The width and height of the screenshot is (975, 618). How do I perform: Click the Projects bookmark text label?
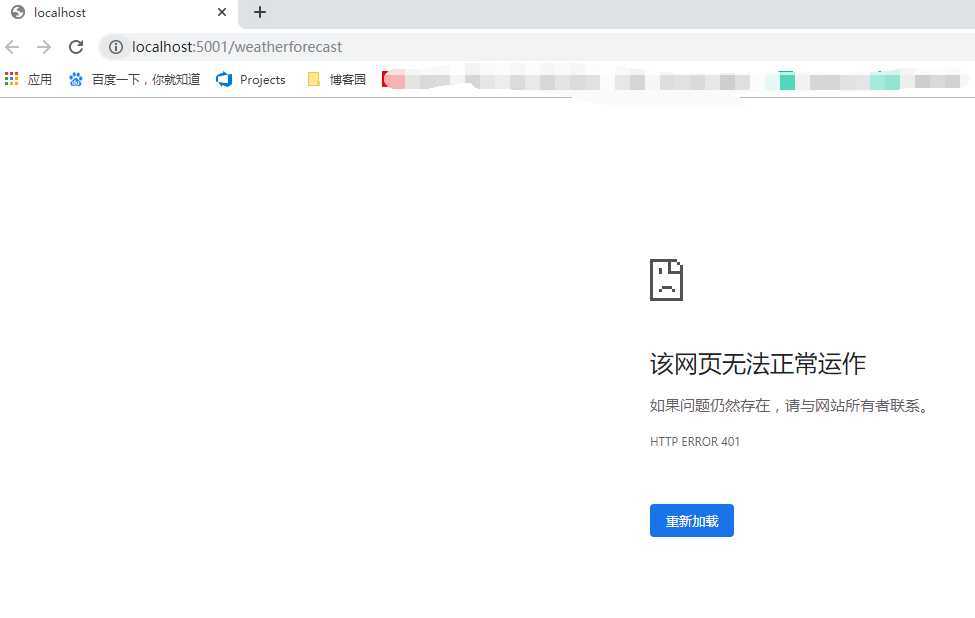coord(262,79)
